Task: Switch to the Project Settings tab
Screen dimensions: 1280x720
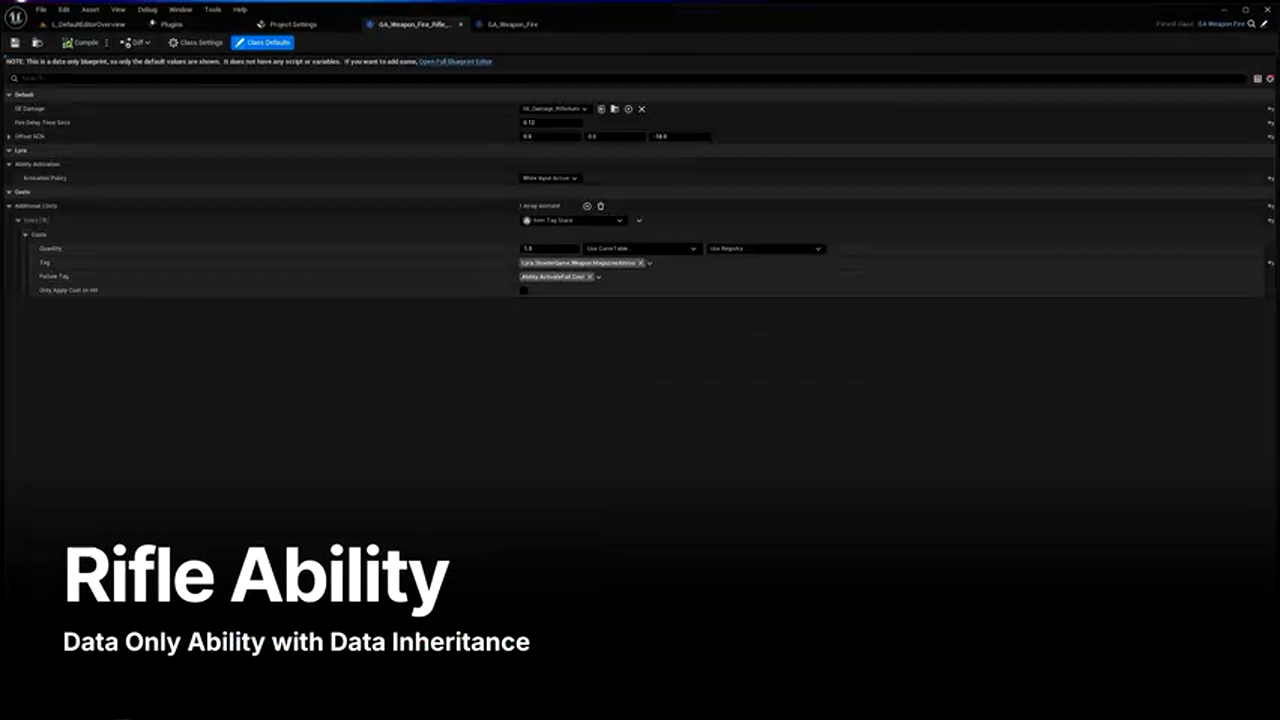Action: (x=292, y=24)
